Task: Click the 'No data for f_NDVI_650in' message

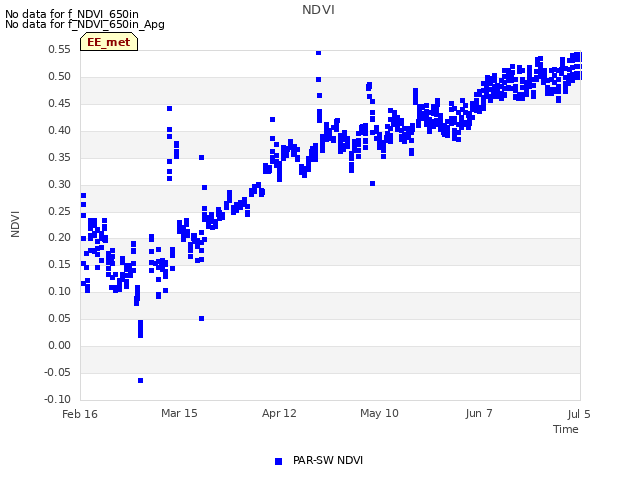Action: click(x=72, y=14)
